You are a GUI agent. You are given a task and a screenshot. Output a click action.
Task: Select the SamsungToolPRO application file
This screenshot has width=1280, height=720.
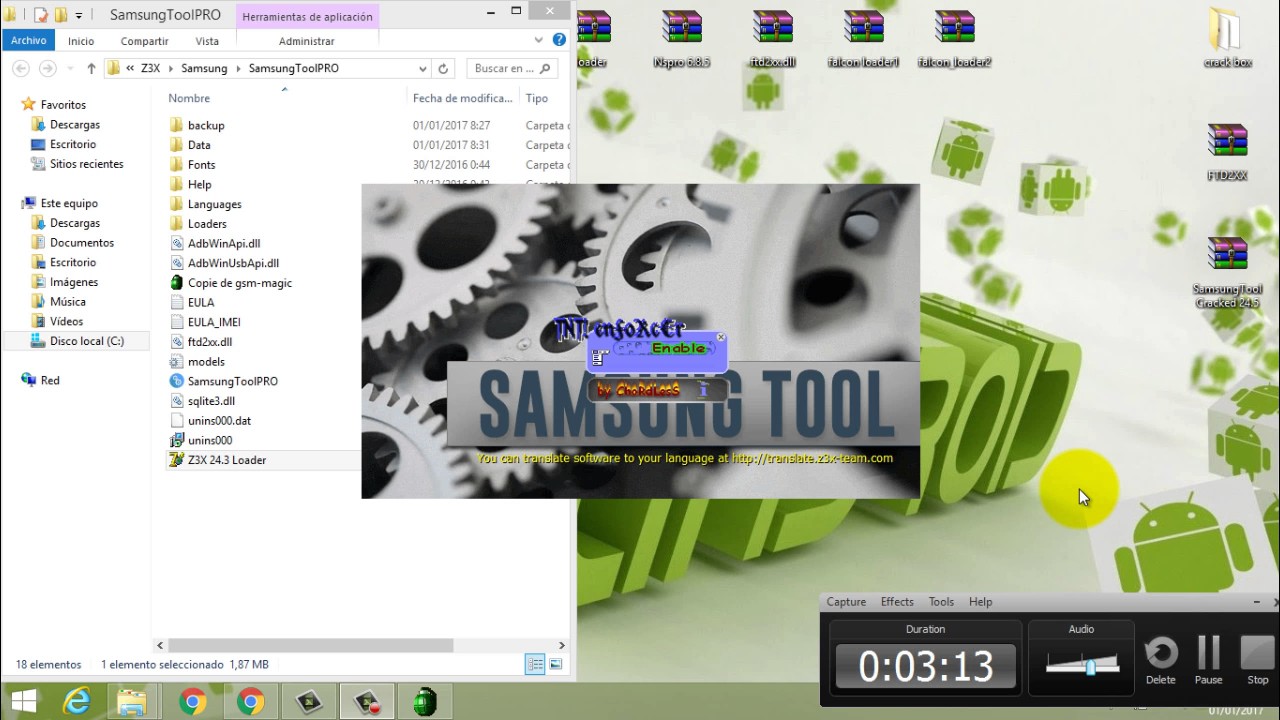pyautogui.click(x=233, y=381)
